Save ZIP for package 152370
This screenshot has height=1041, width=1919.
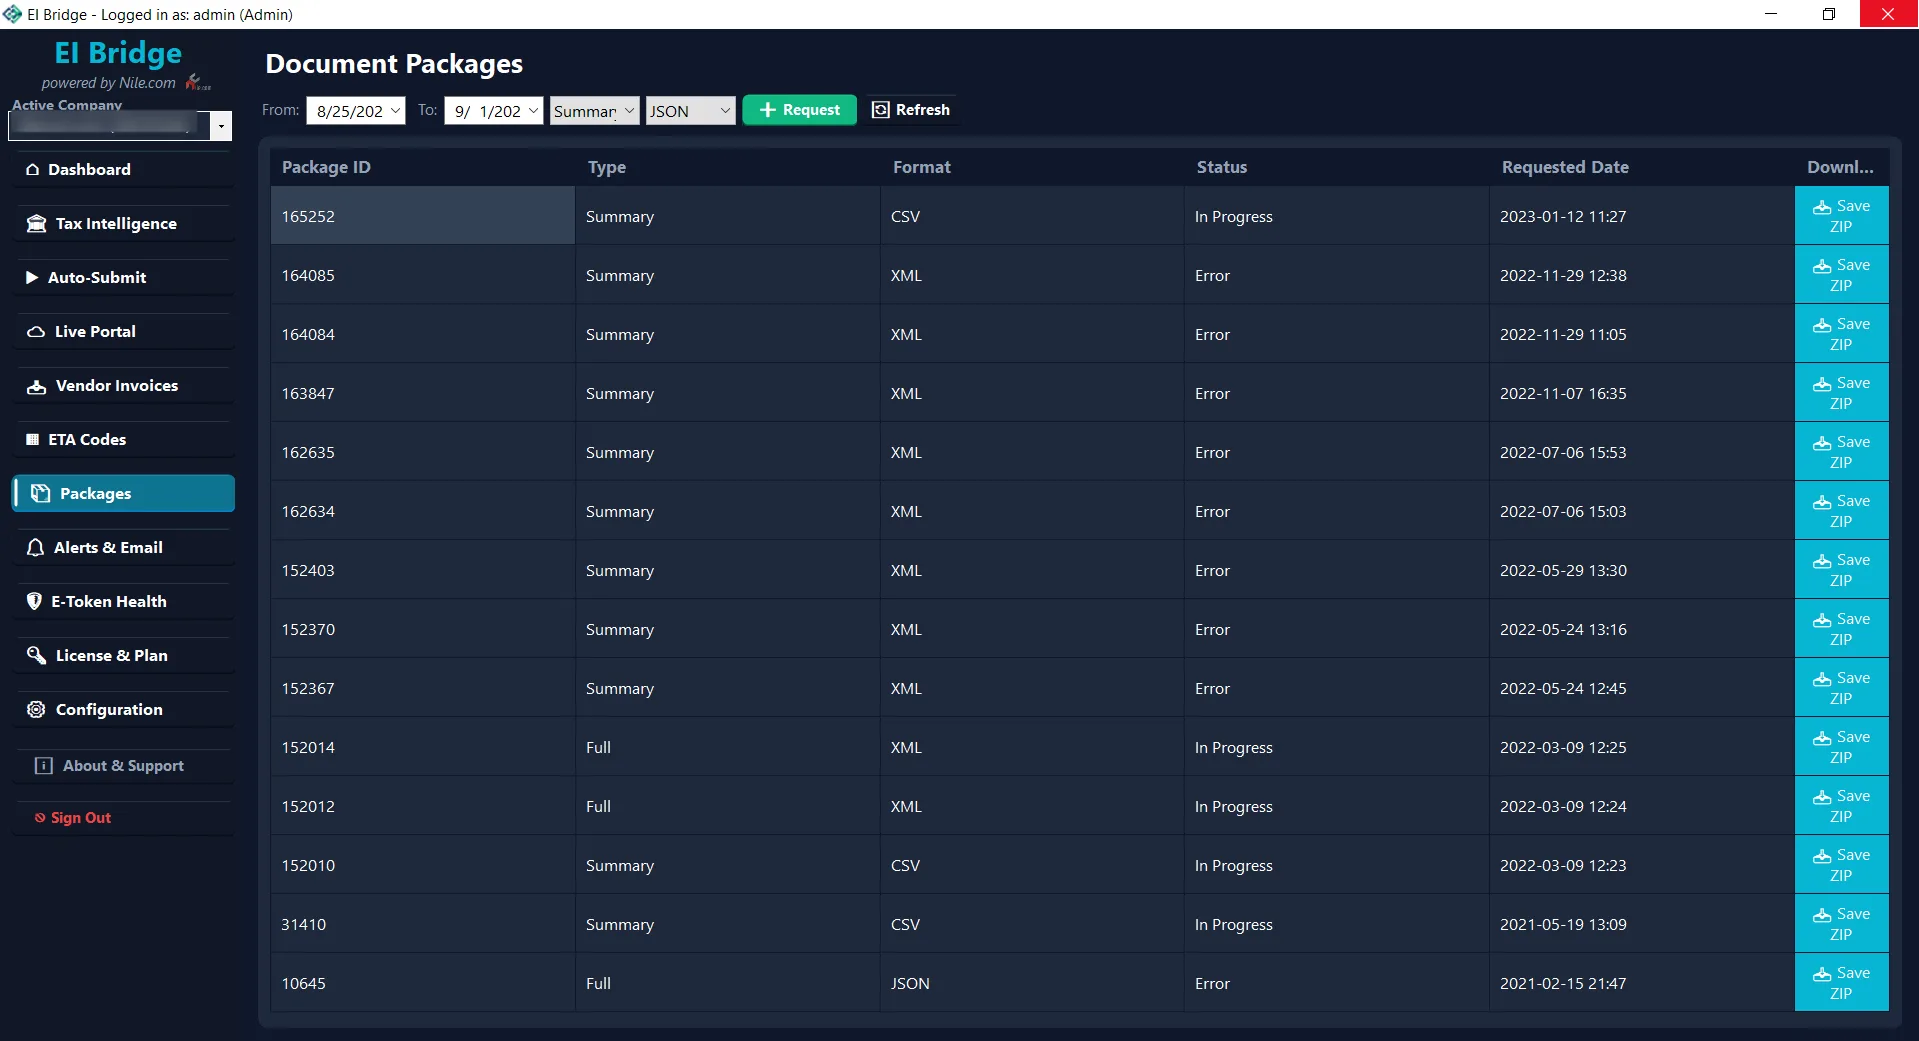pos(1841,629)
